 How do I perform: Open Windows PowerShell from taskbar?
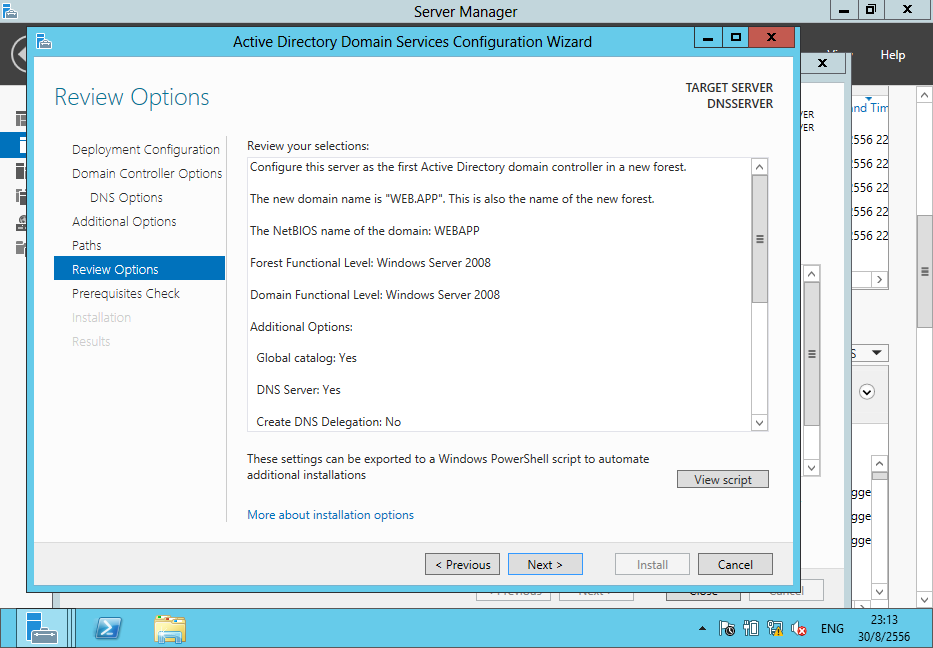108,628
